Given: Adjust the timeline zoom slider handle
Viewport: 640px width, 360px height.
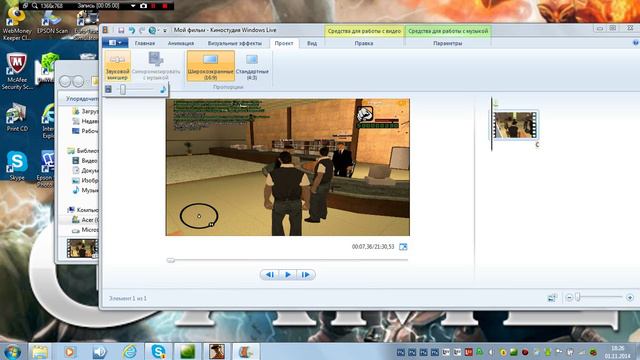Looking at the screenshot, I should (x=578, y=298).
